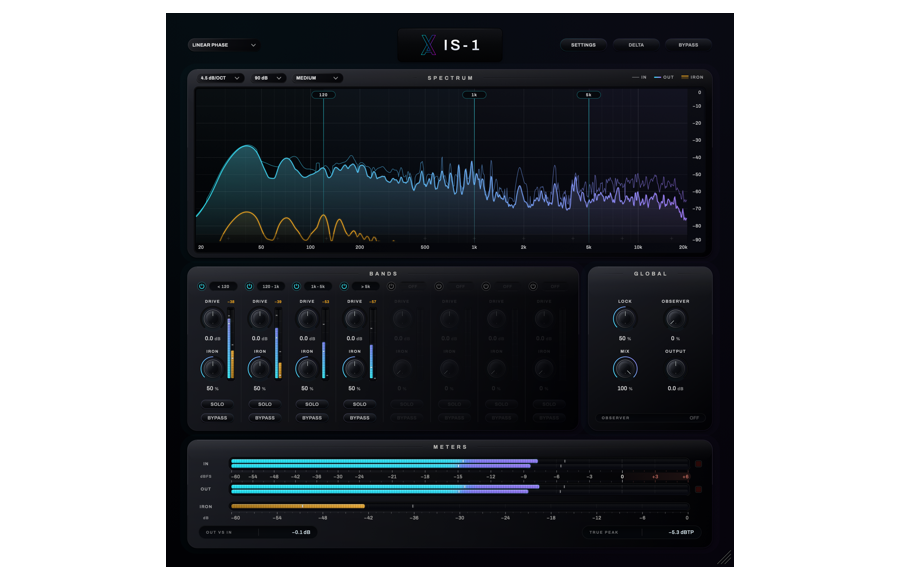Screen dimensions: 900x581
Task: Select the 5k crossover handle
Action: pyautogui.click(x=588, y=95)
